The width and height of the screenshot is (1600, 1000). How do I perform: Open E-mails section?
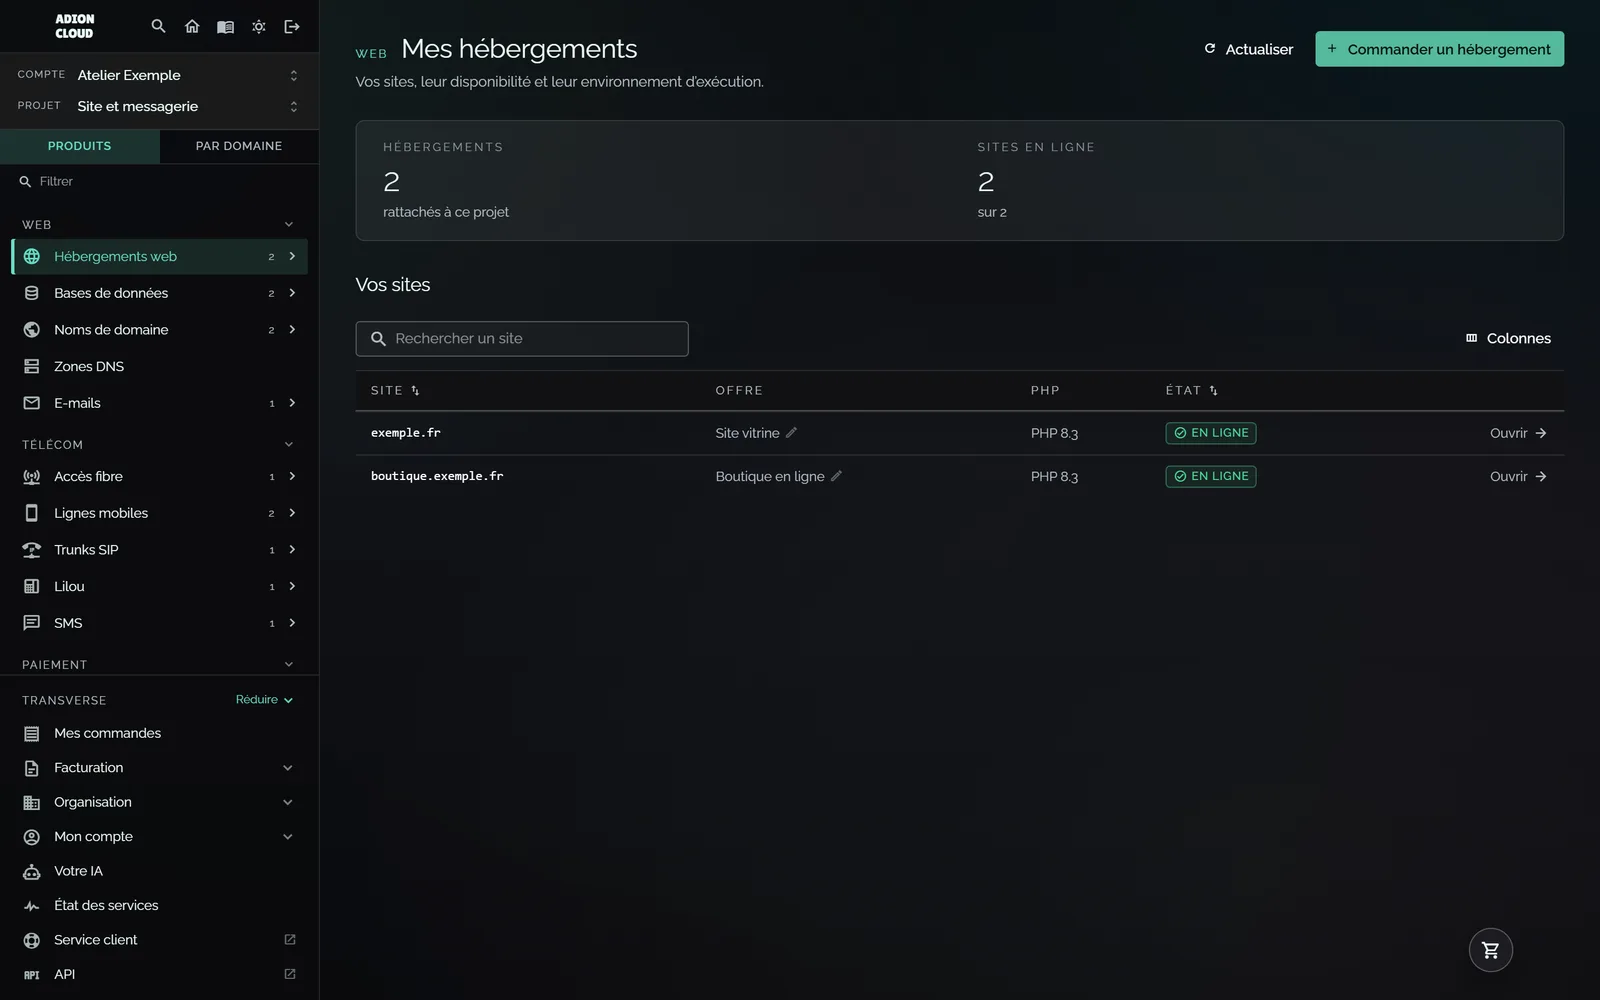pyautogui.click(x=160, y=403)
